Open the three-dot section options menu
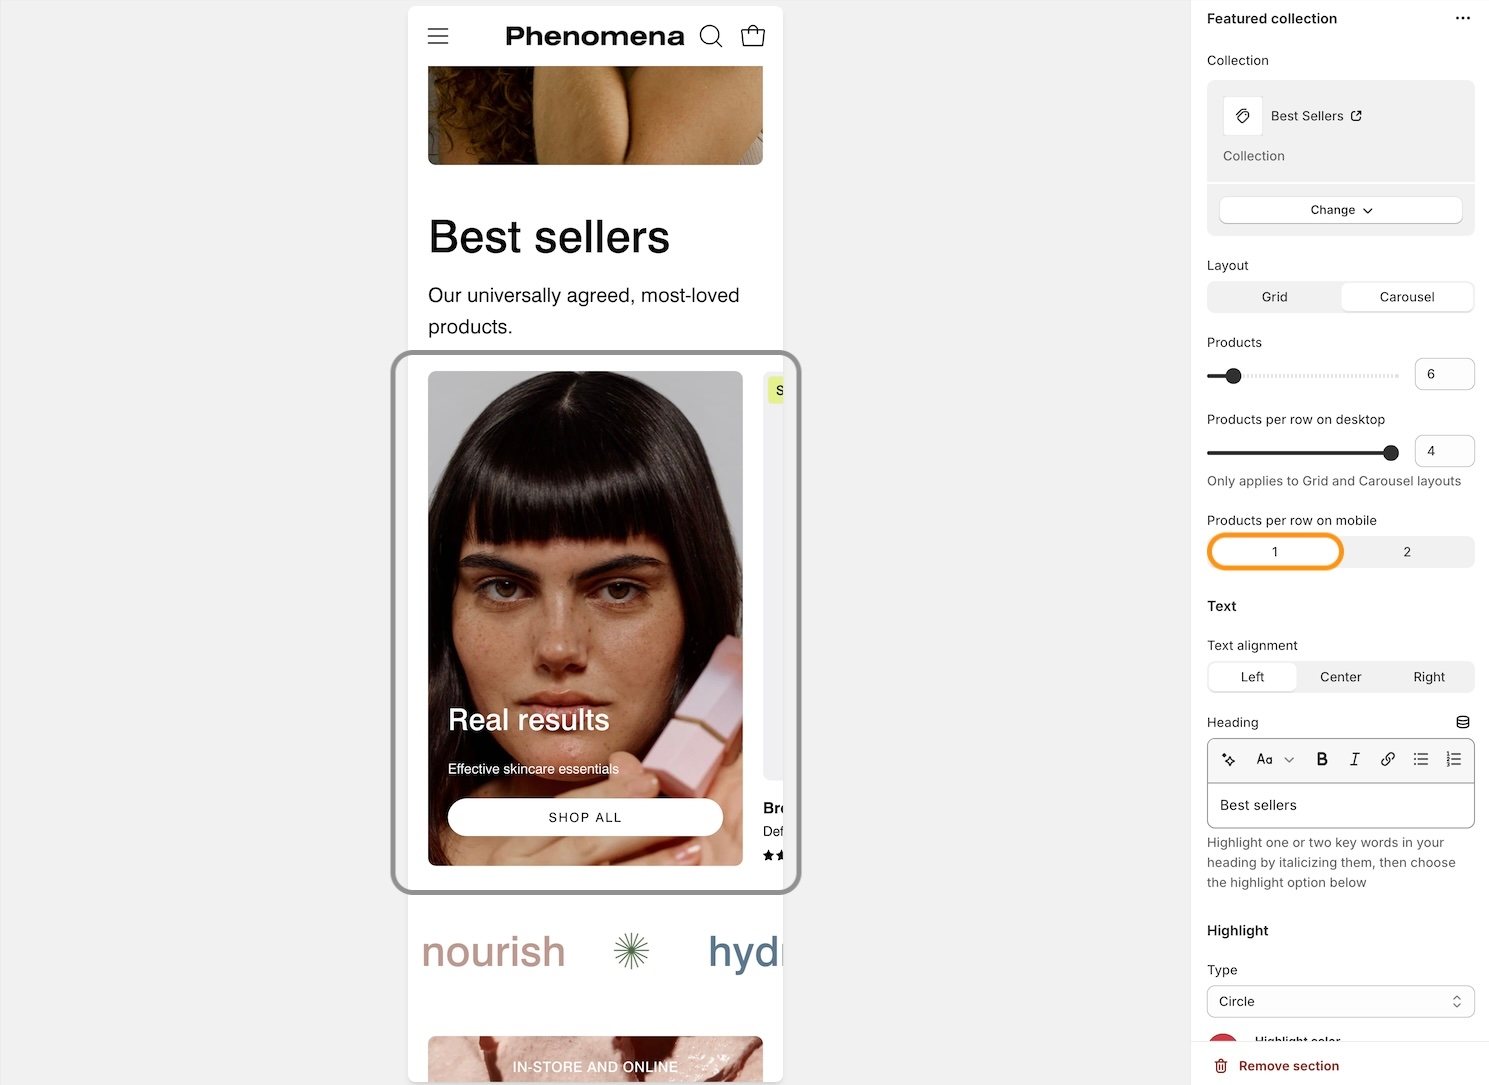 [x=1463, y=18]
